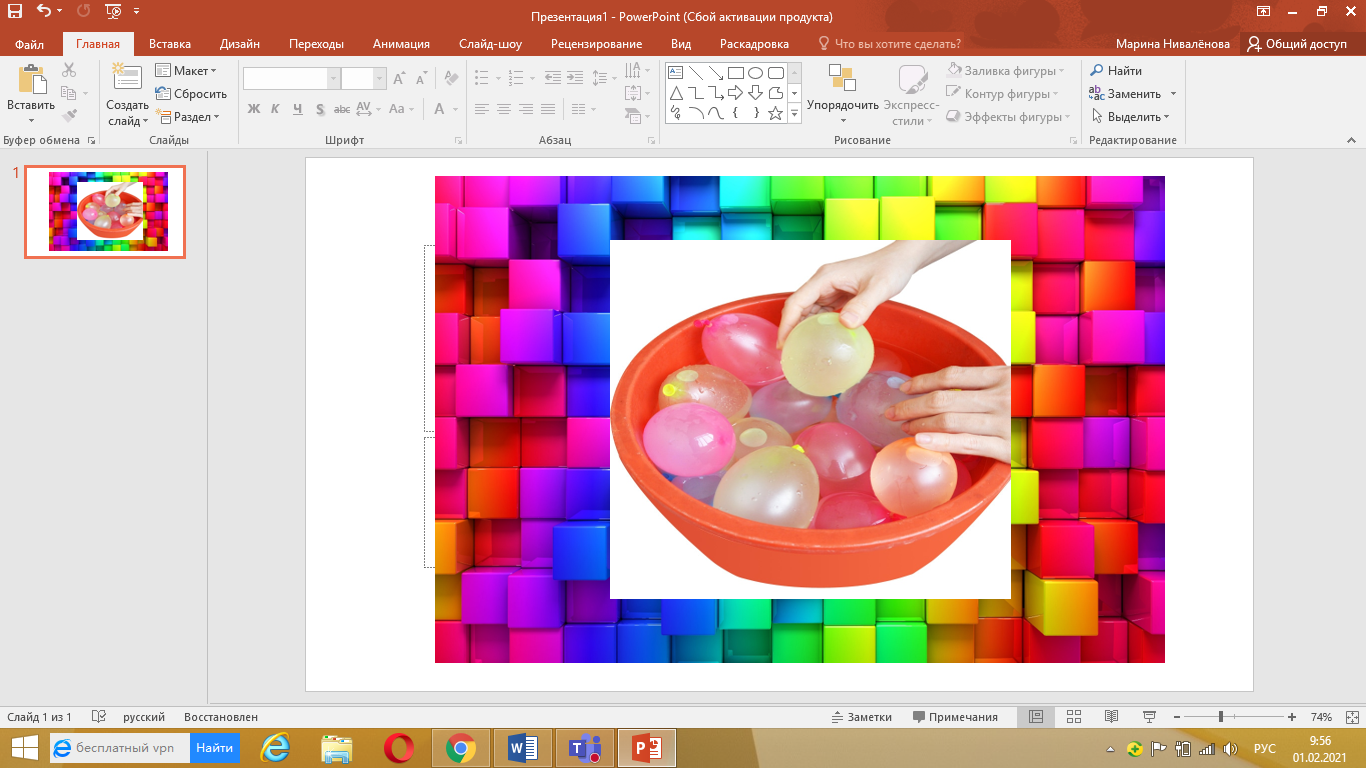Open Контур фигуры outline dropdown

point(1003,94)
